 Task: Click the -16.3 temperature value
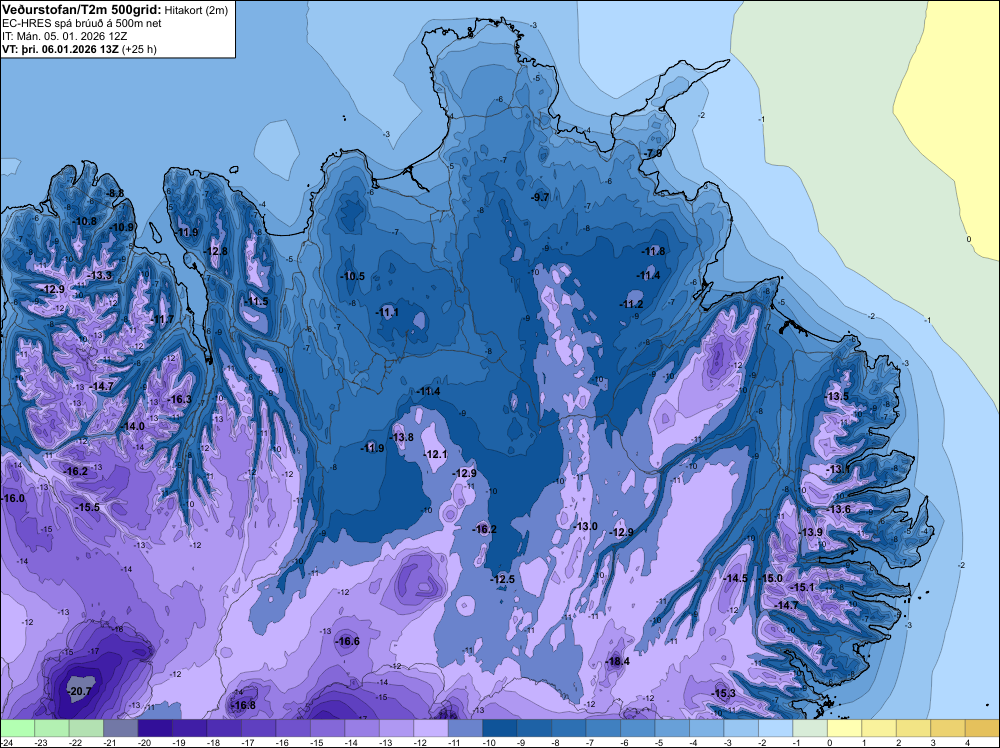179,399
